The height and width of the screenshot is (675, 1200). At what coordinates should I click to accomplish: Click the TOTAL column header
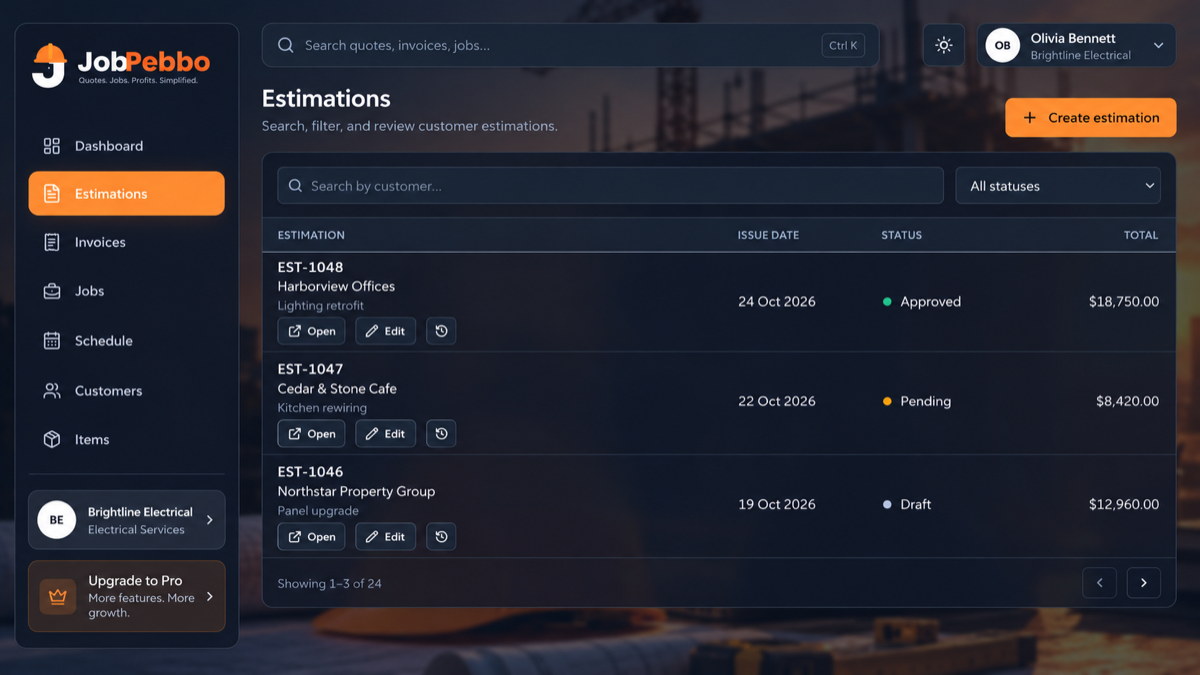pos(1141,235)
